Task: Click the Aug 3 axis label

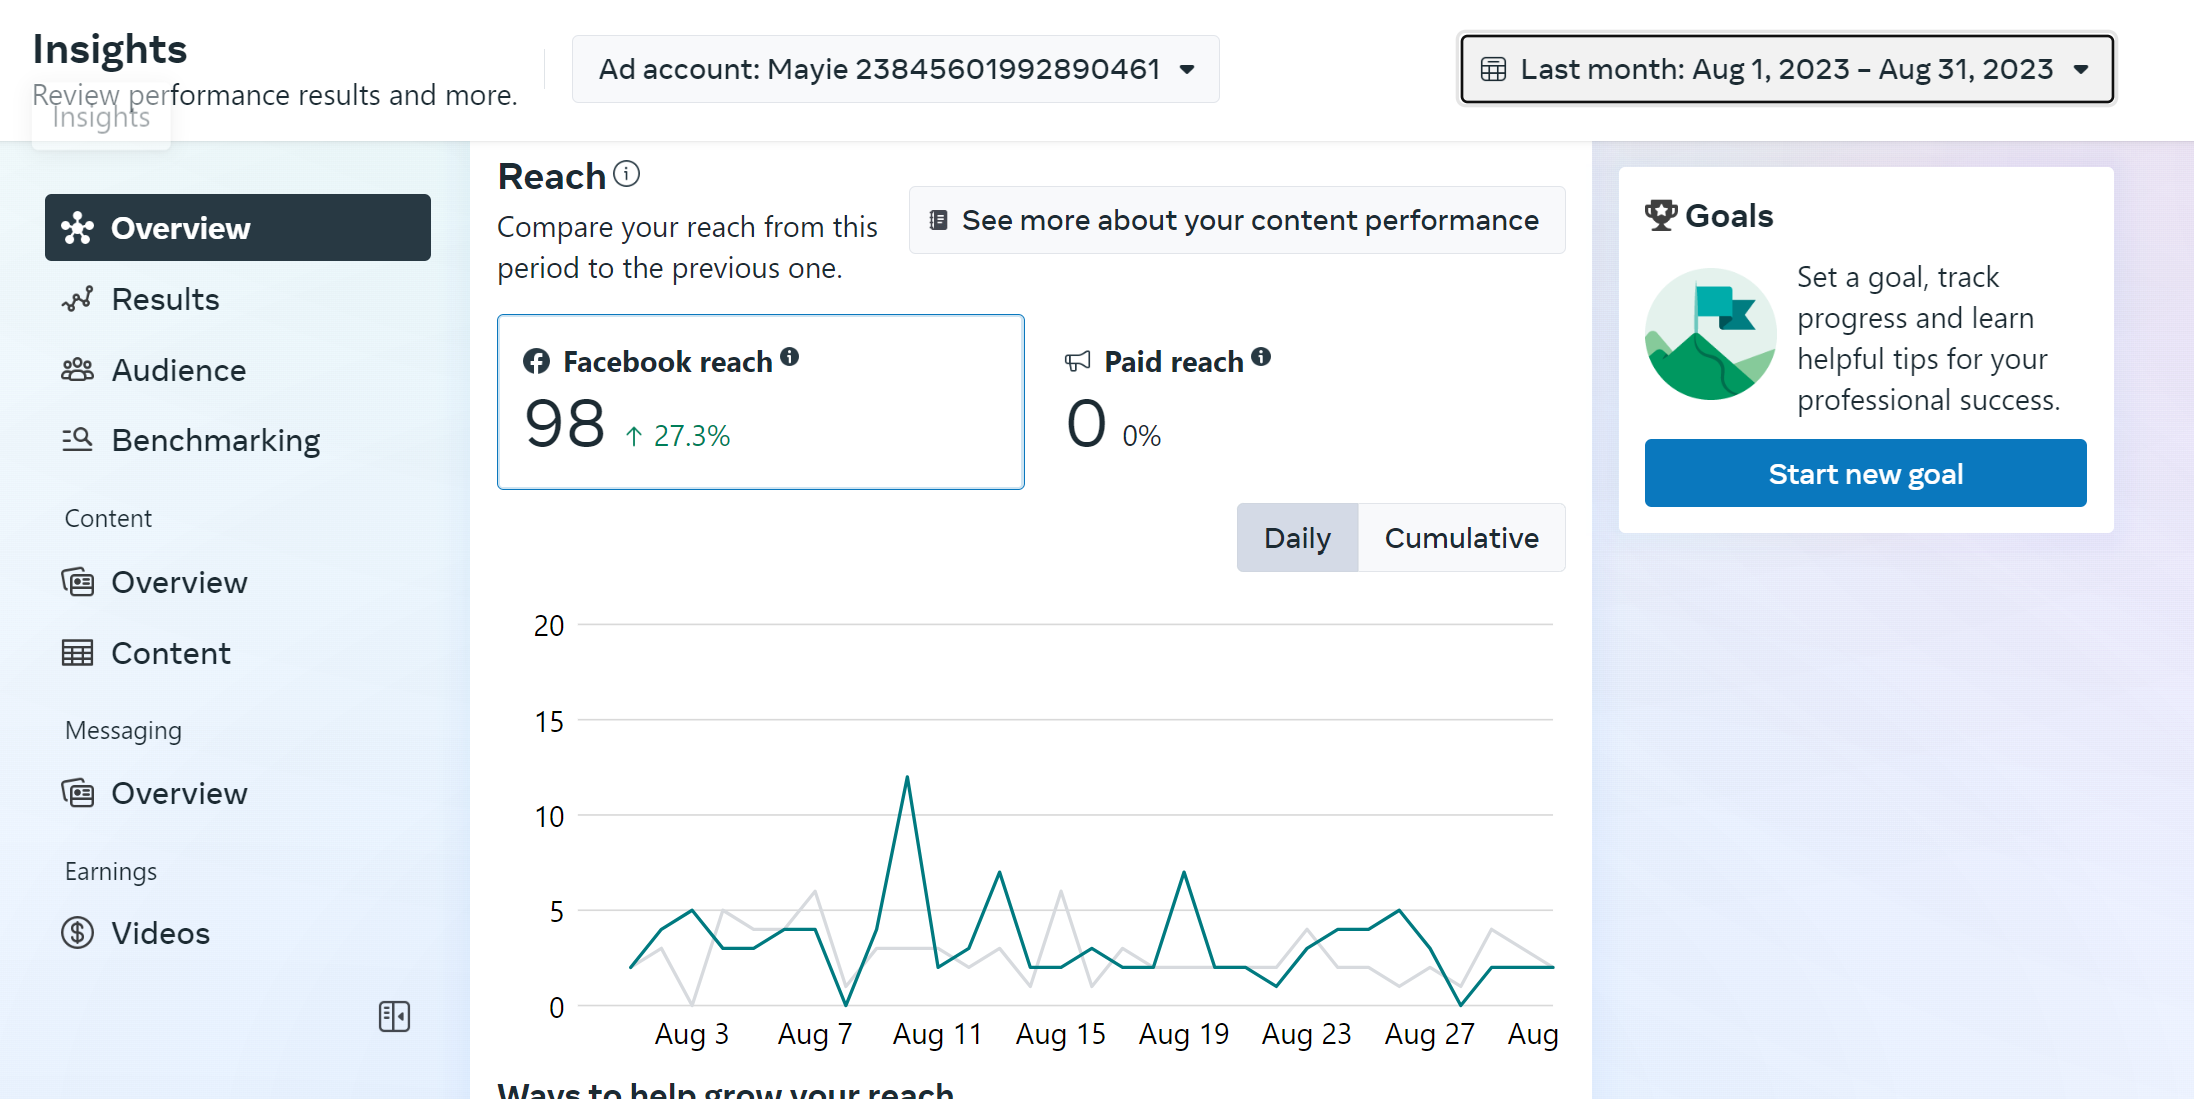Action: [x=692, y=1034]
